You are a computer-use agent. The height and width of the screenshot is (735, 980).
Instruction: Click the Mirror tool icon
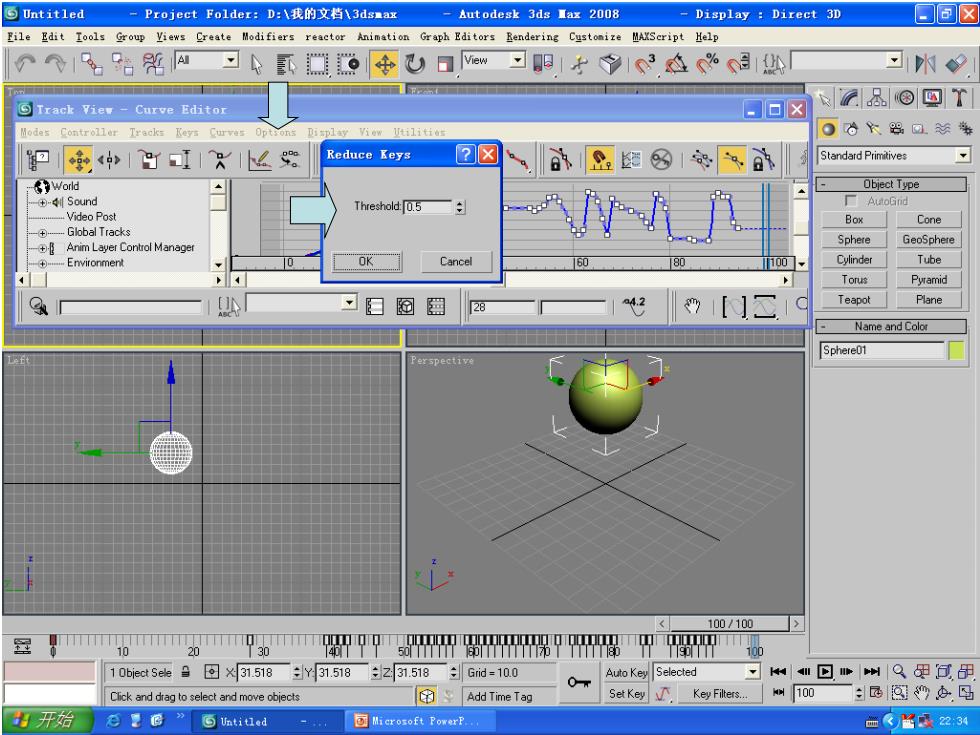click(925, 63)
